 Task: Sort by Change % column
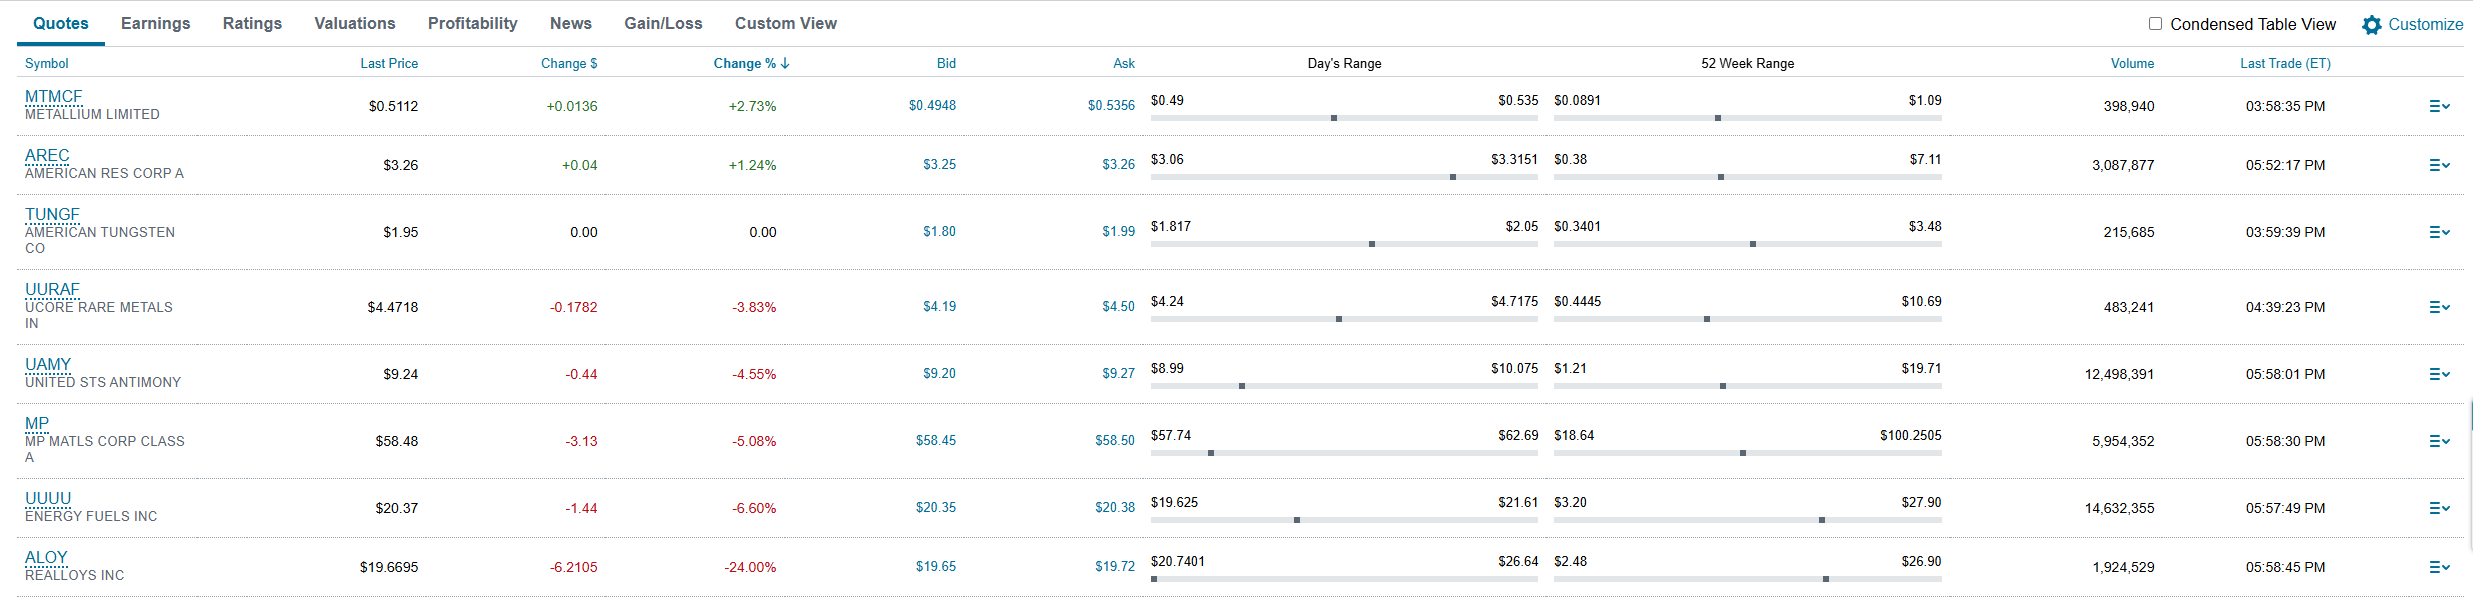(x=750, y=63)
